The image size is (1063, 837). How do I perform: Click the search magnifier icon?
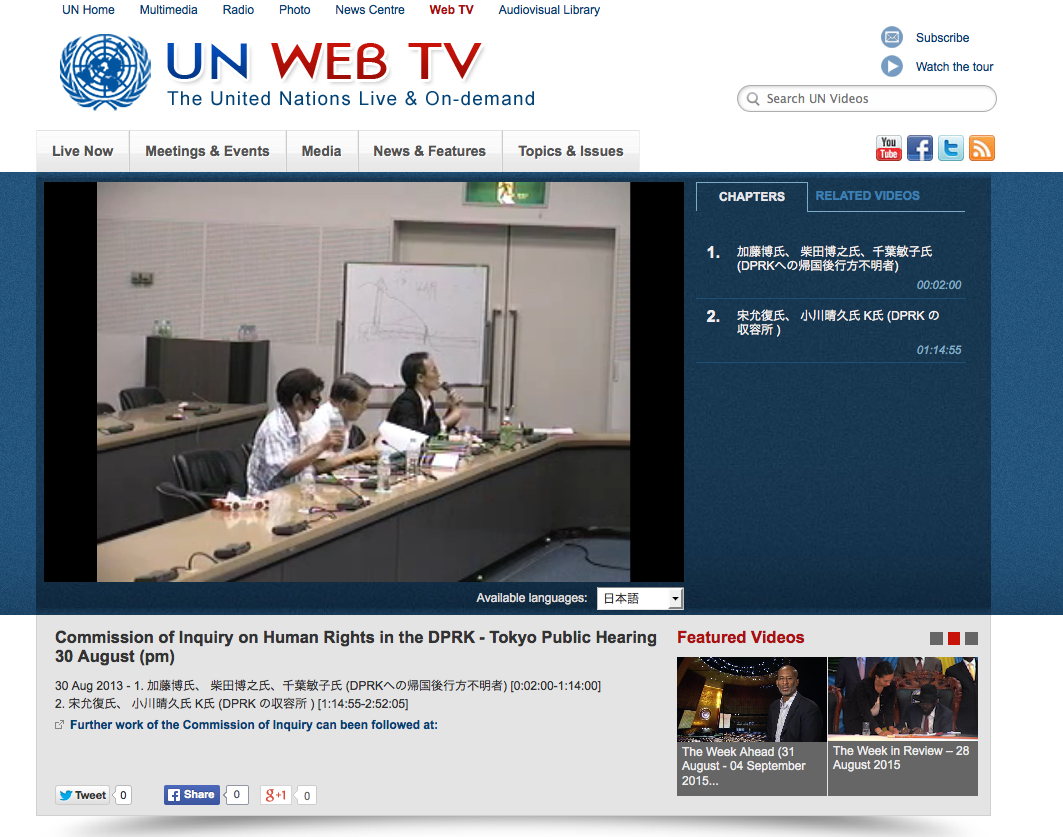click(x=753, y=99)
